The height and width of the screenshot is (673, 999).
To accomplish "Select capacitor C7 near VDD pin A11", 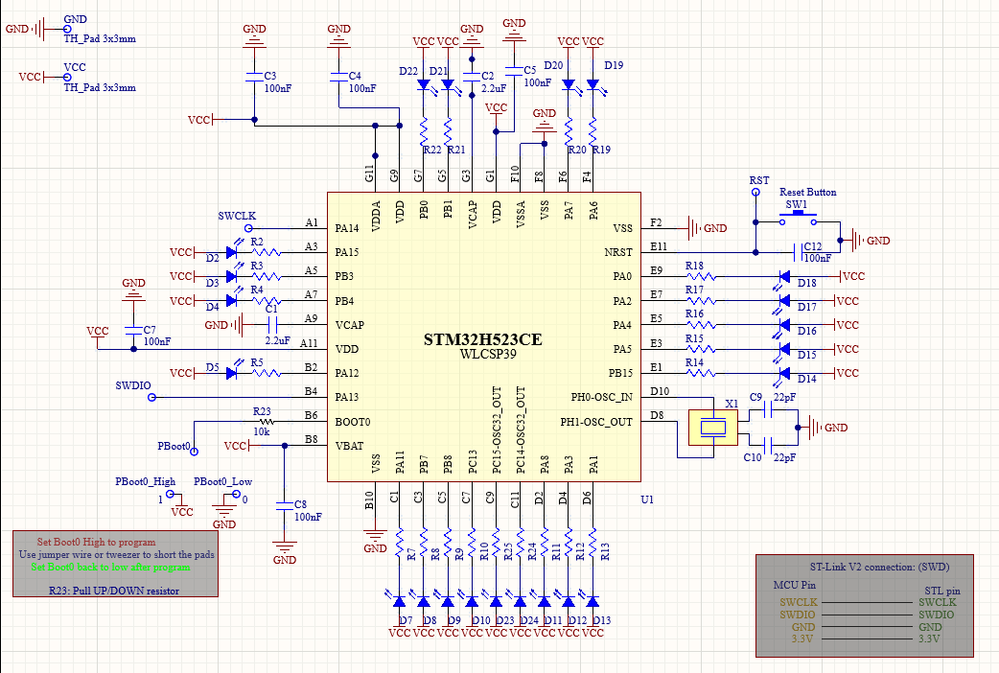I will tap(133, 331).
